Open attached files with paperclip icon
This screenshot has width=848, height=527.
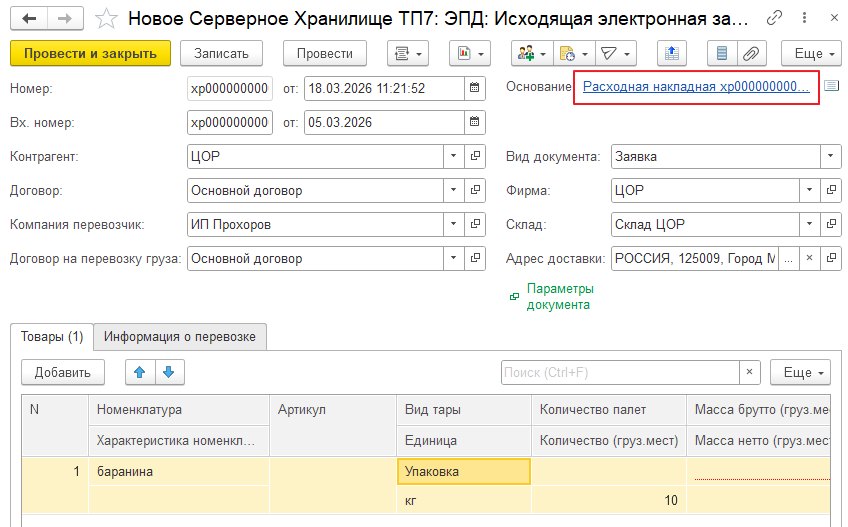click(x=751, y=54)
